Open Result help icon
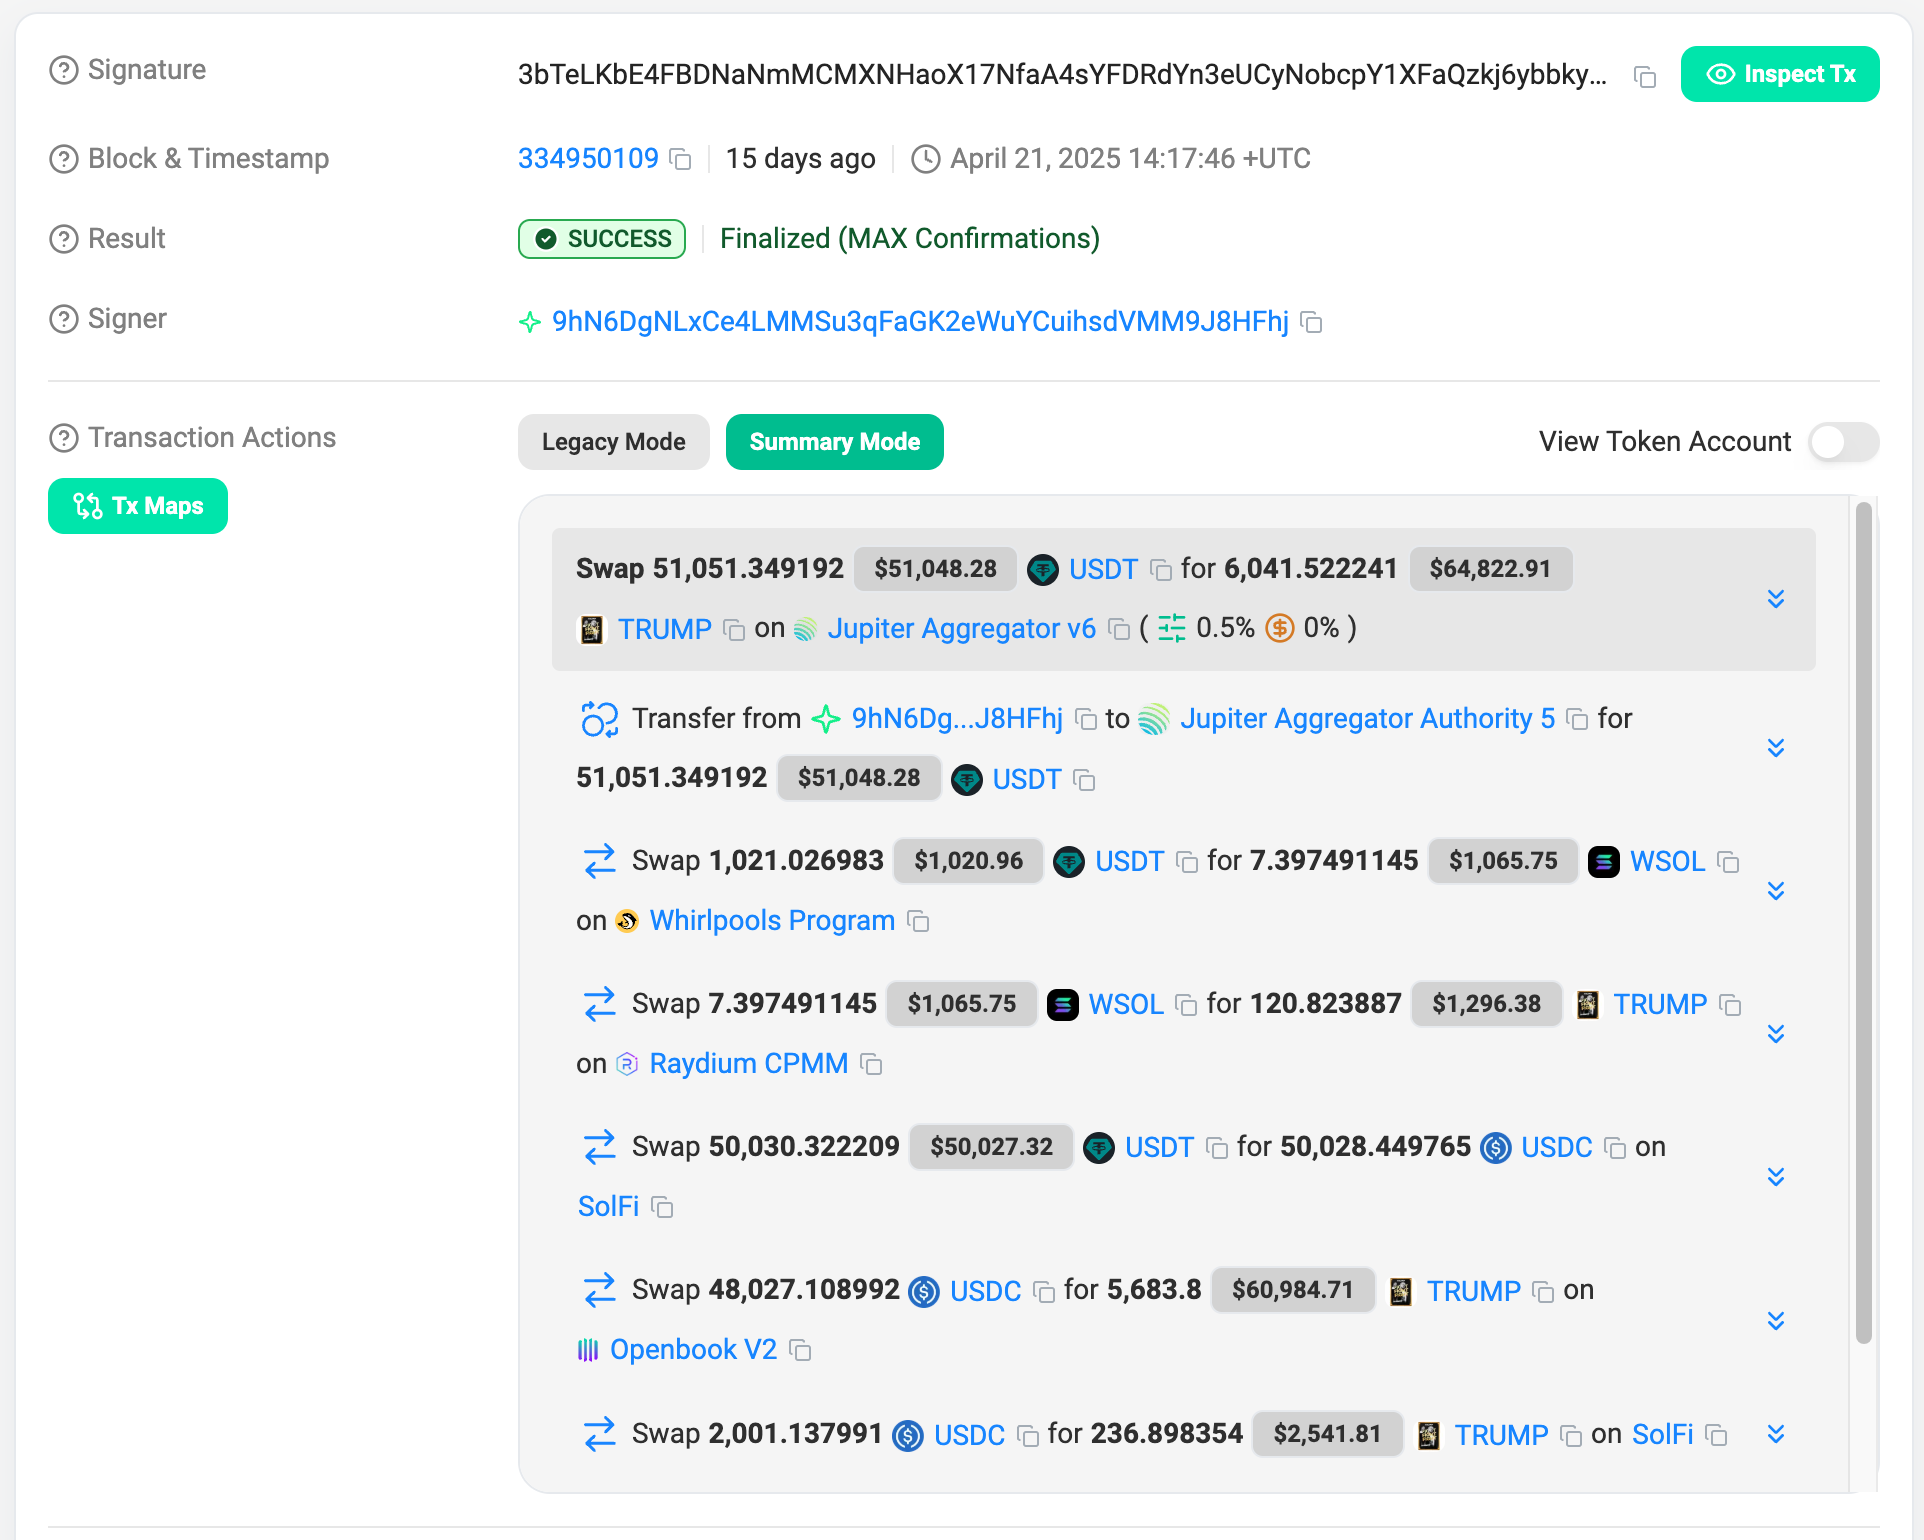 [64, 239]
